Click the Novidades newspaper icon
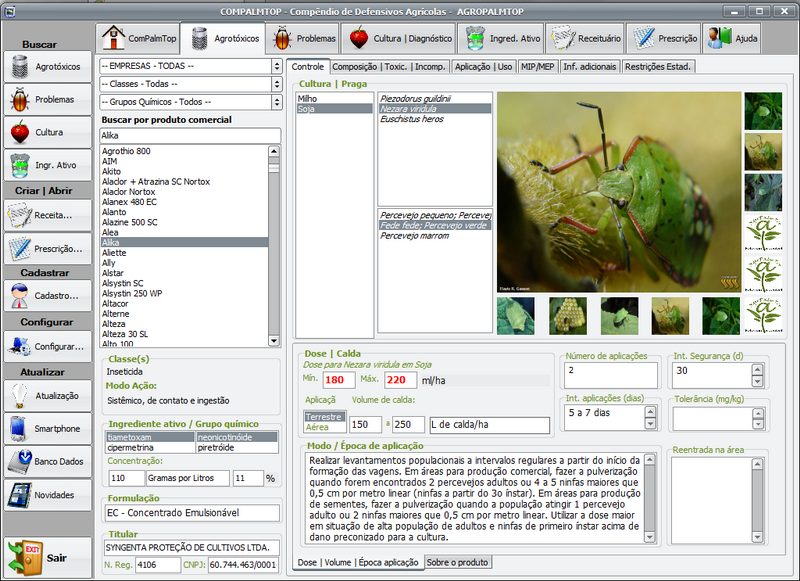This screenshot has width=800, height=581. coord(19,495)
